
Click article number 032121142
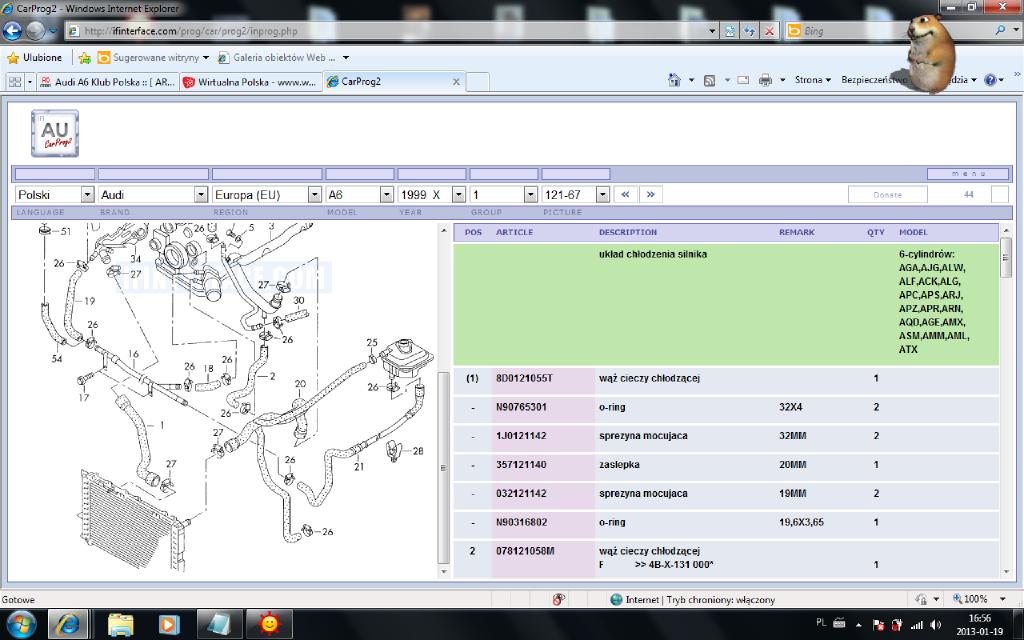click(x=521, y=493)
